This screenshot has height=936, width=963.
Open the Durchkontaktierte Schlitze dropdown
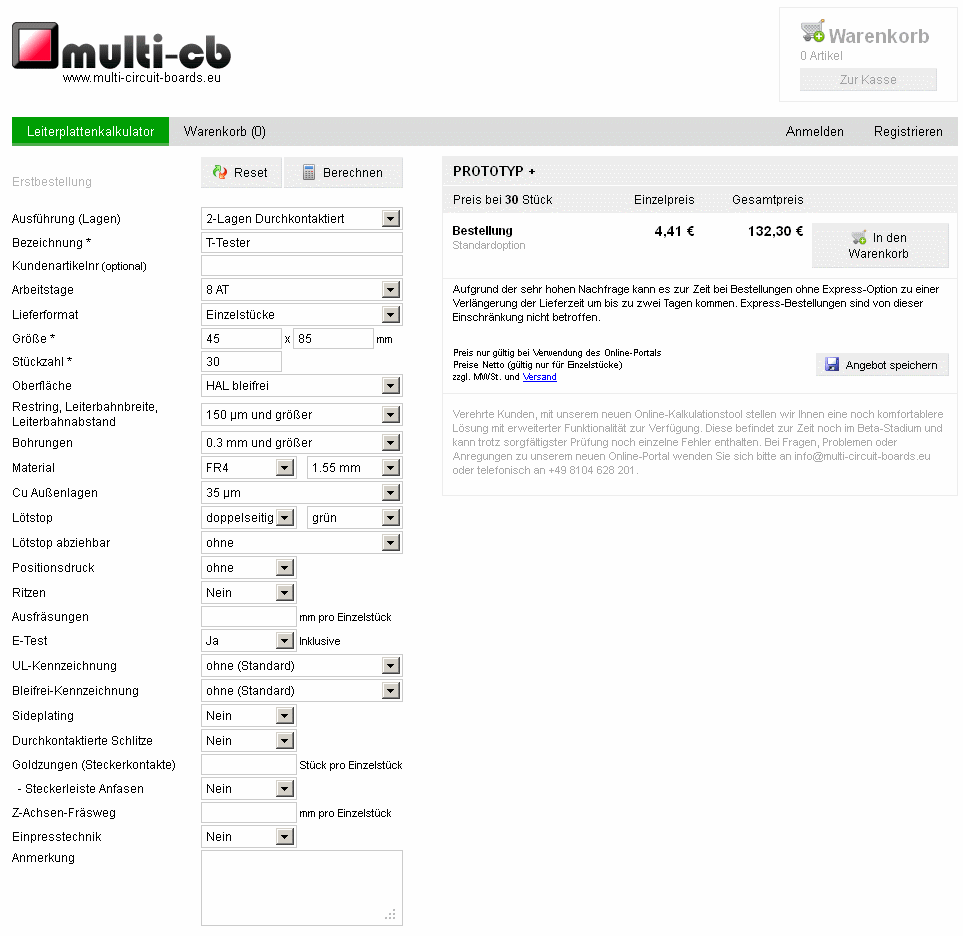click(x=249, y=741)
